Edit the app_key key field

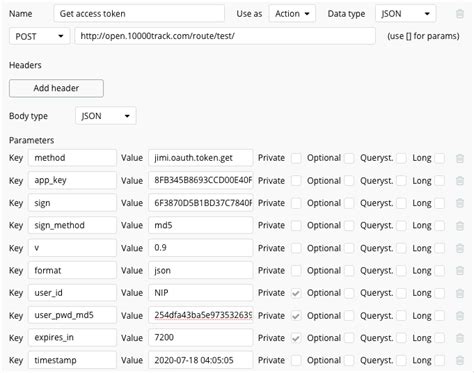(72, 180)
